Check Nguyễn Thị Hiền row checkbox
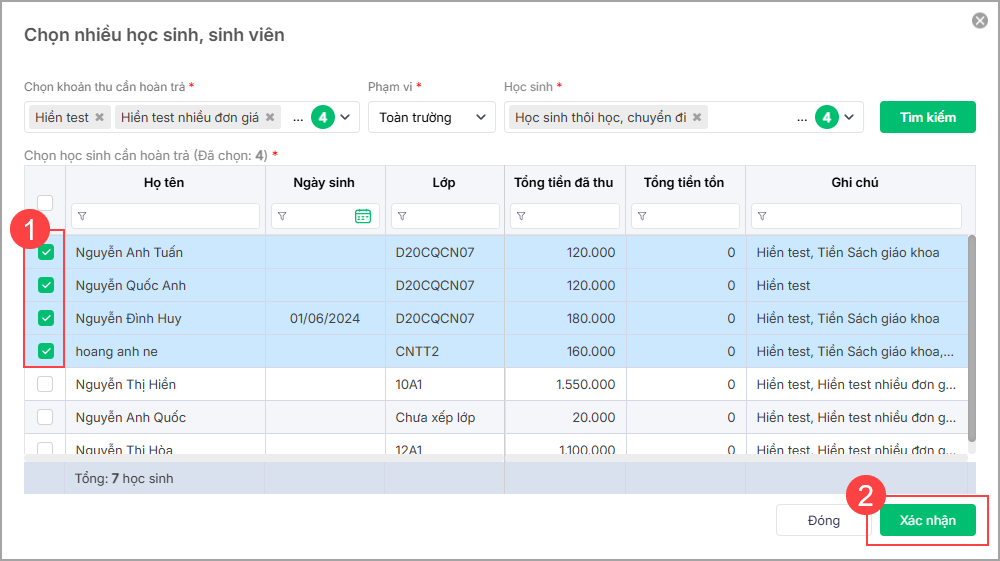 point(45,384)
